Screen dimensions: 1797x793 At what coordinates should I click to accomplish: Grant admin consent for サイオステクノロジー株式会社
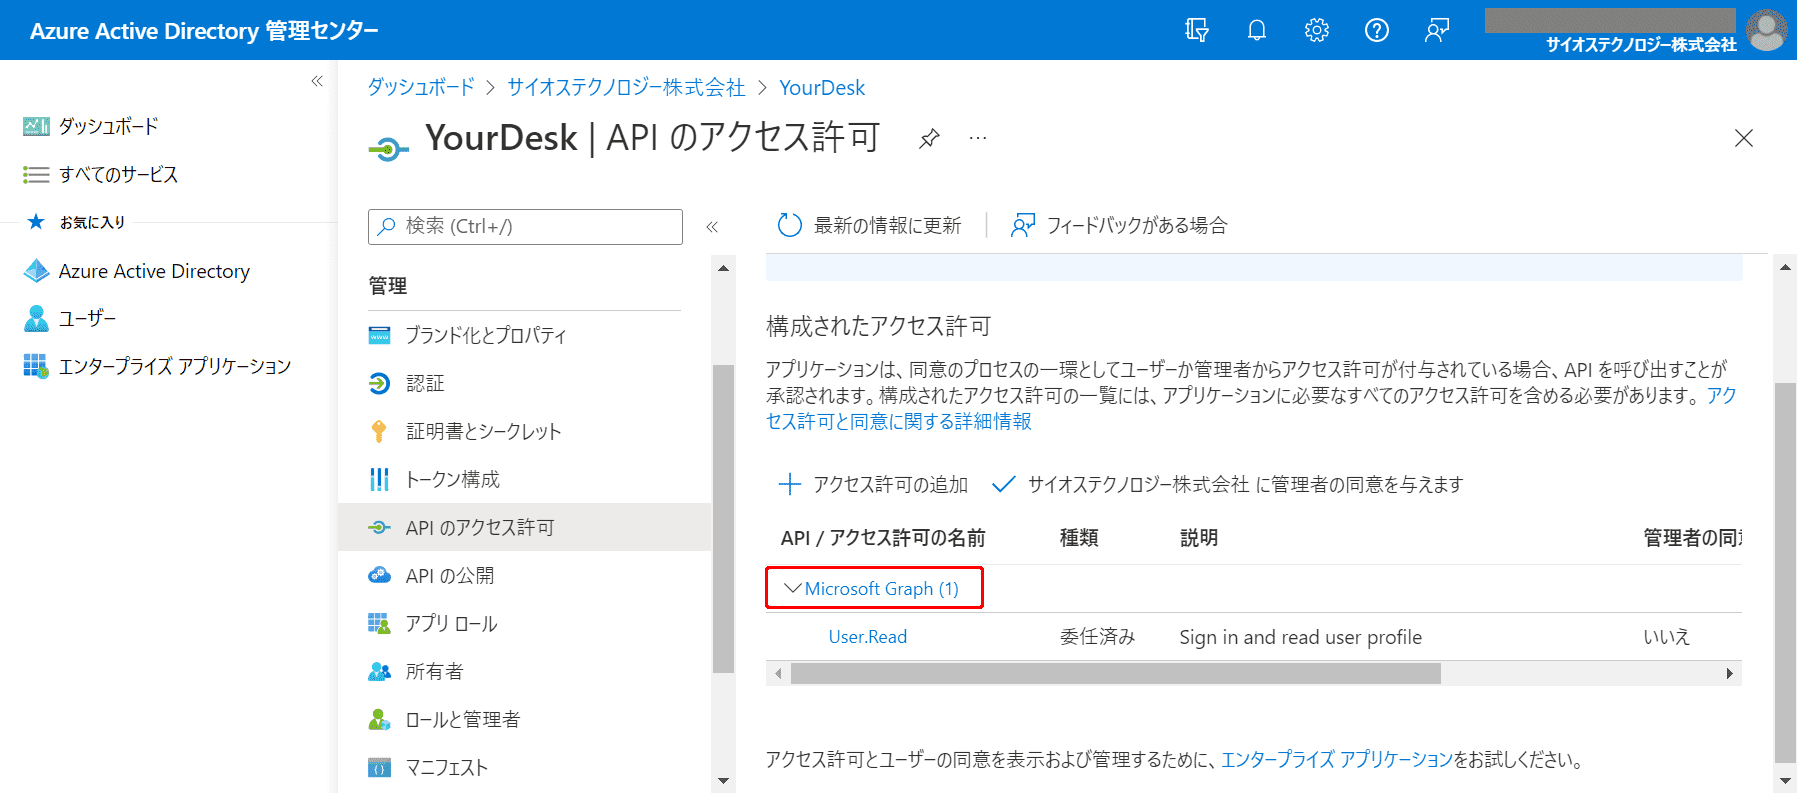tap(1227, 484)
